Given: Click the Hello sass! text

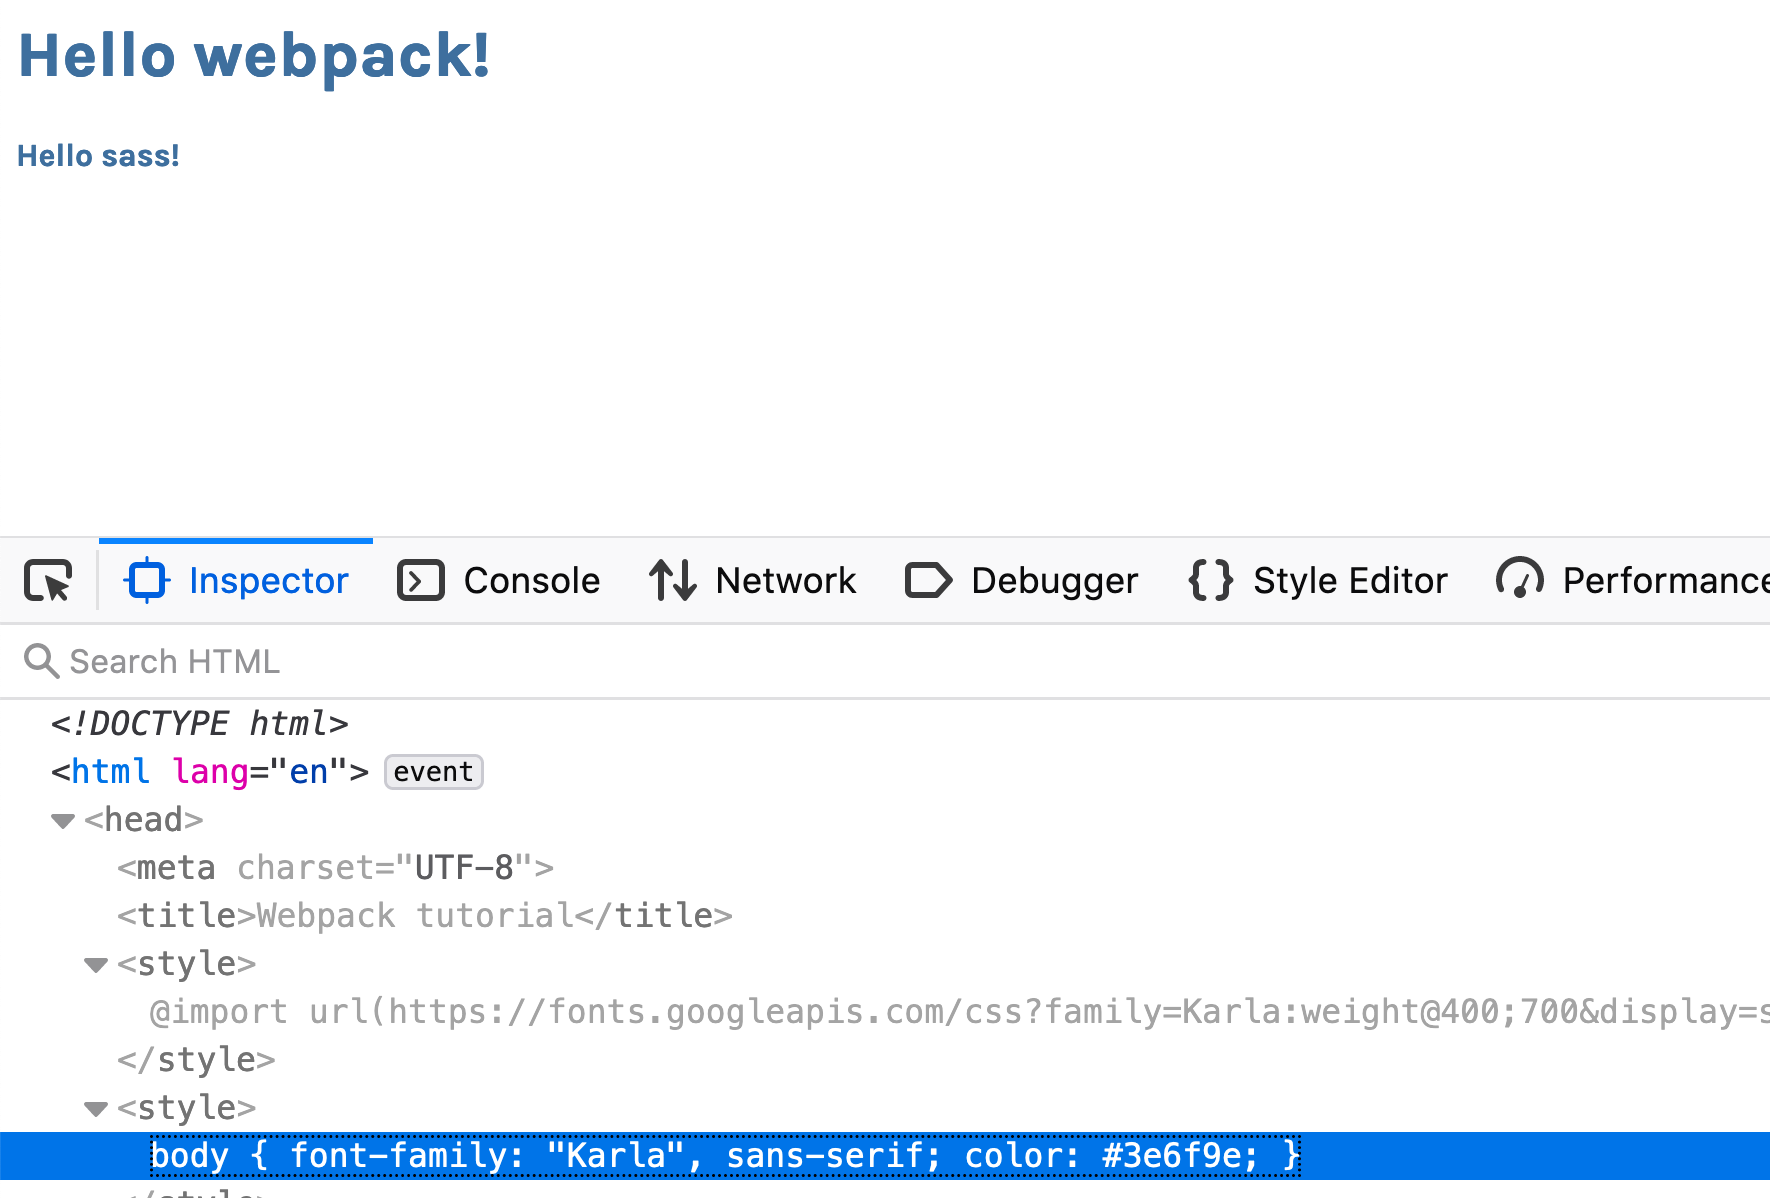Looking at the screenshot, I should 99,156.
